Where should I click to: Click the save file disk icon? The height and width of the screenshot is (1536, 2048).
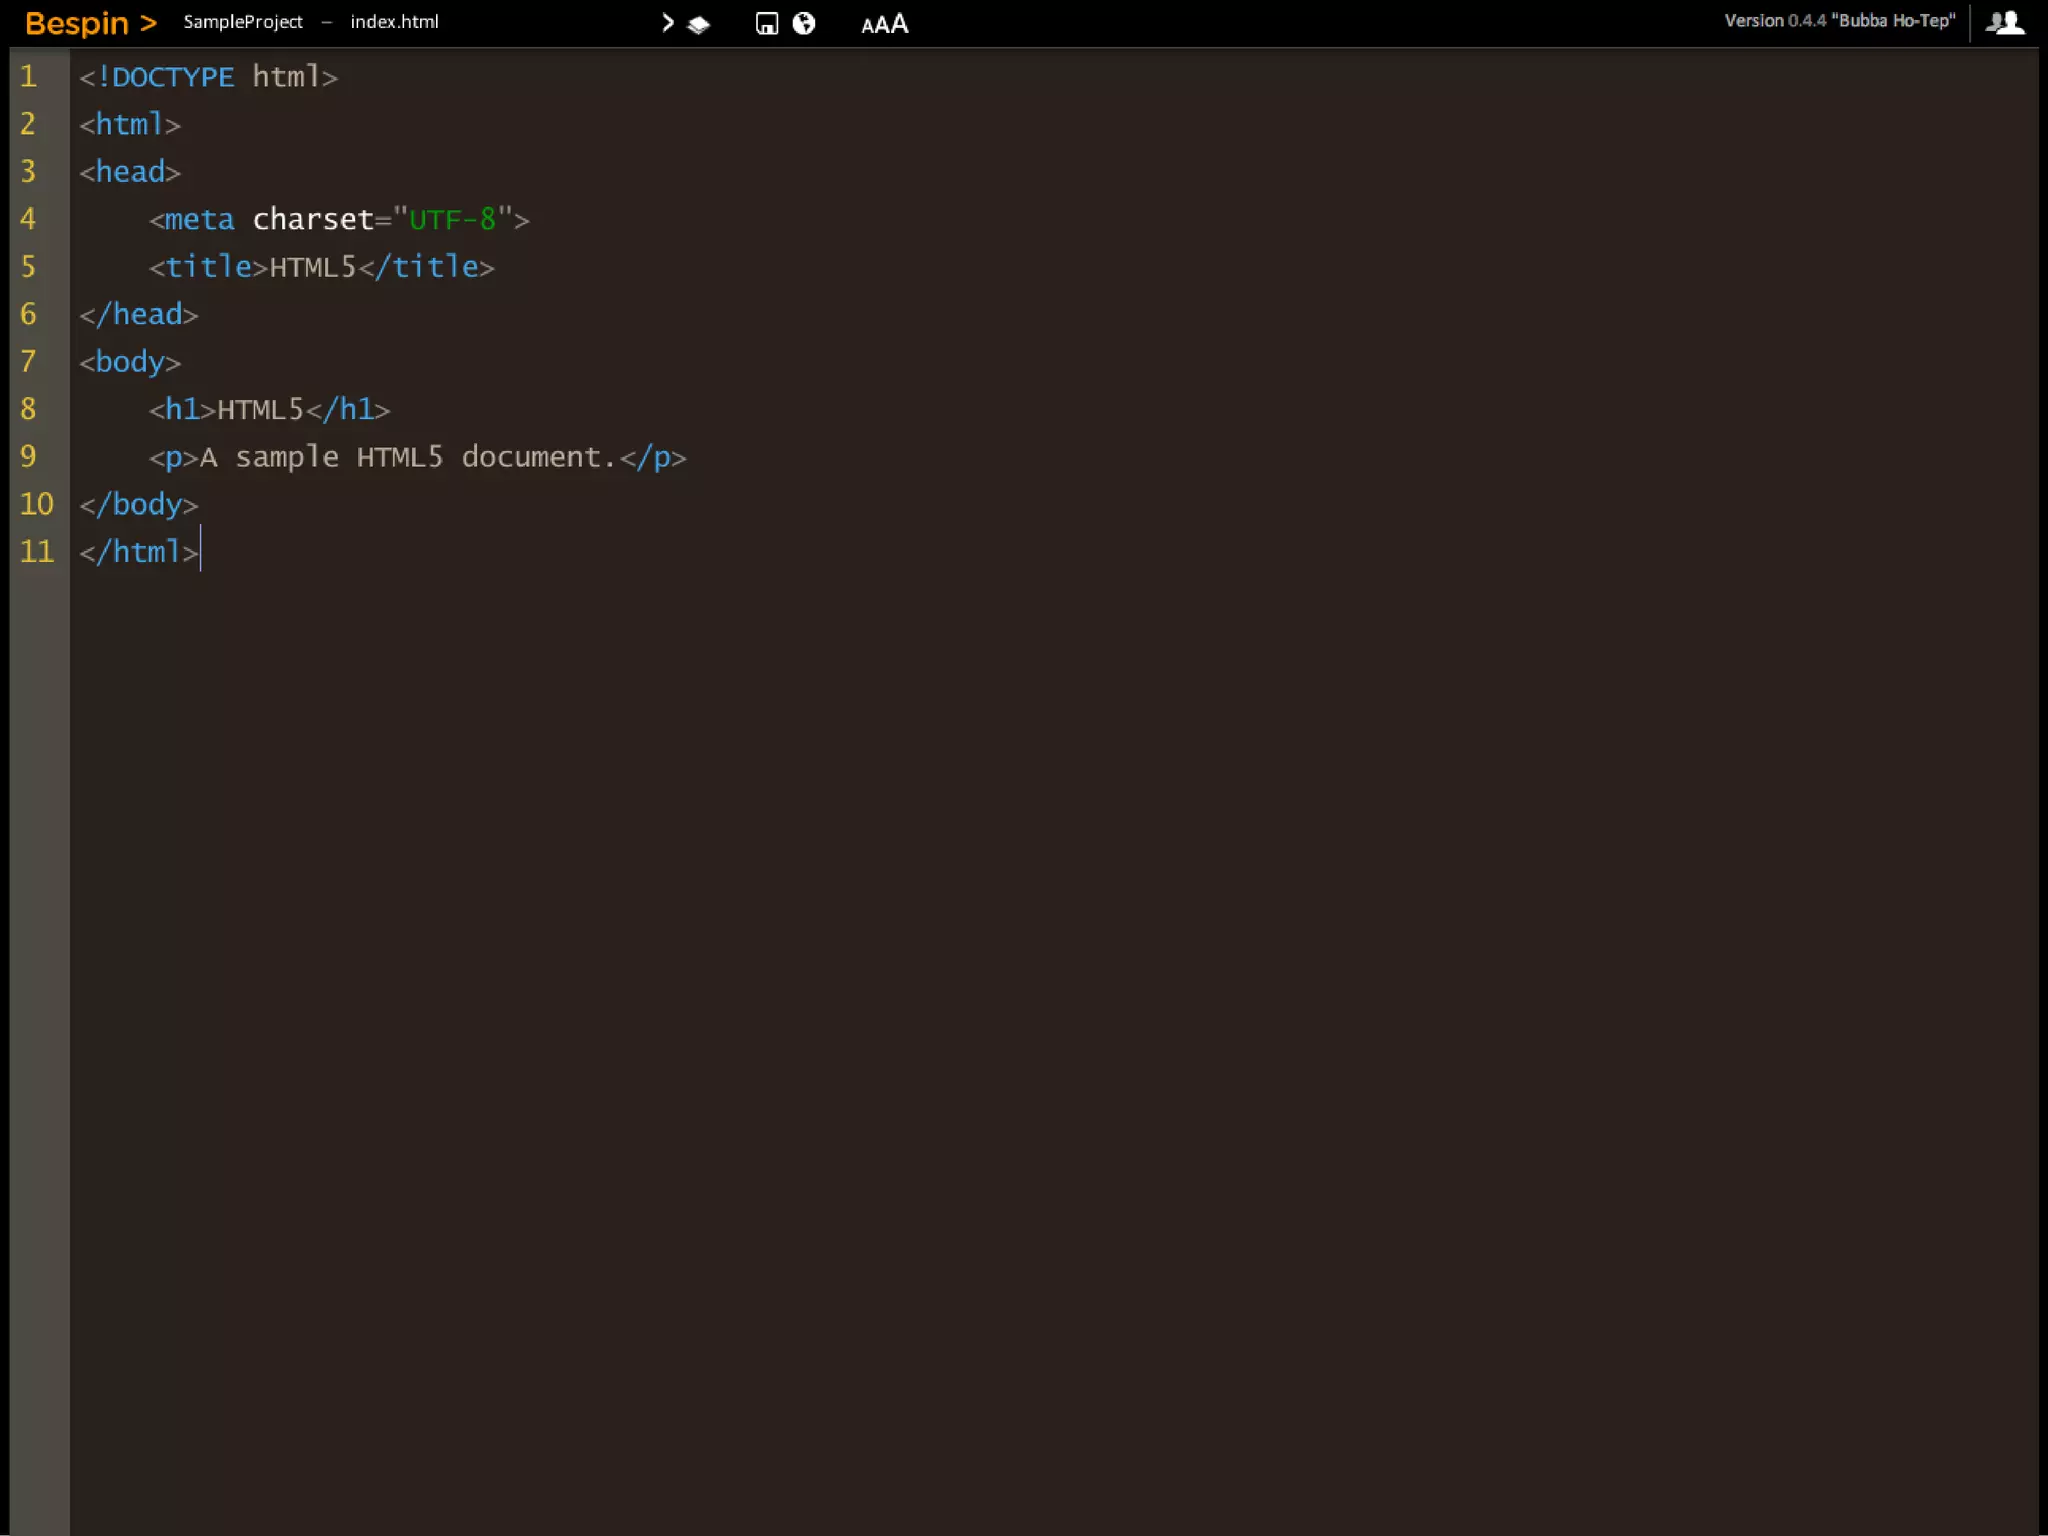[x=766, y=24]
